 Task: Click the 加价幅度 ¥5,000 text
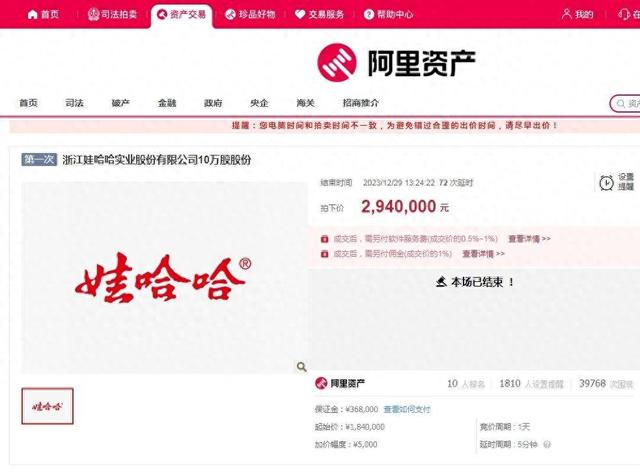click(346, 444)
